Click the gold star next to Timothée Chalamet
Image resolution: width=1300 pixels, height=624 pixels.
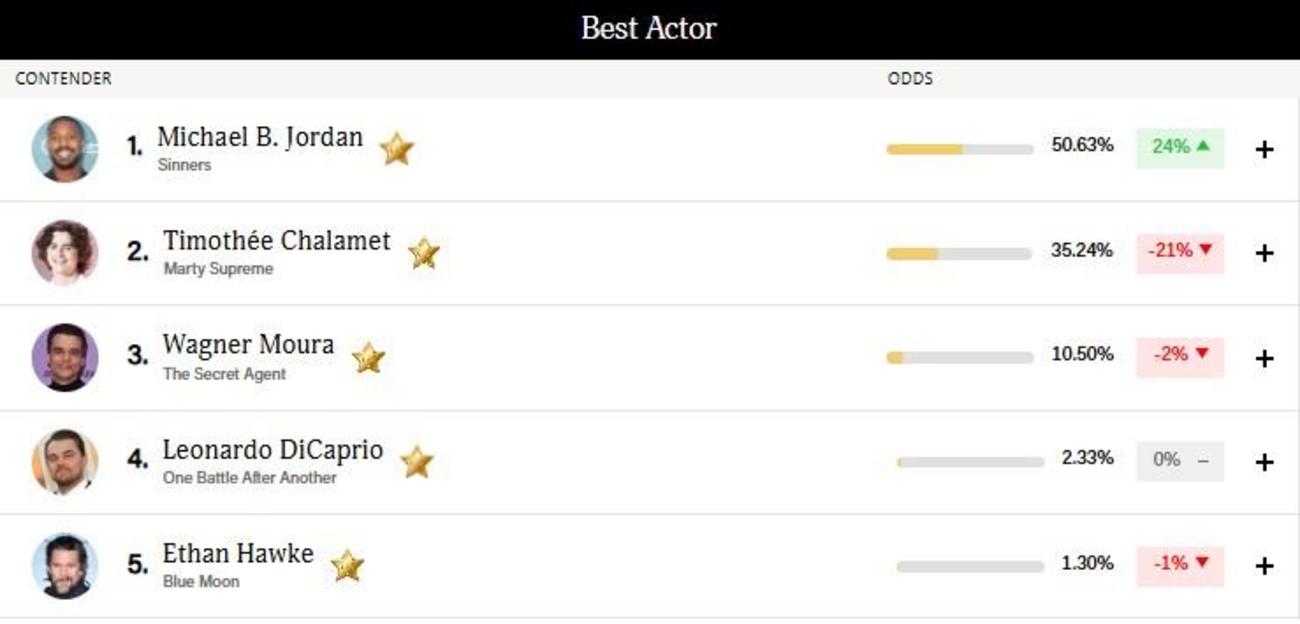pos(424,253)
